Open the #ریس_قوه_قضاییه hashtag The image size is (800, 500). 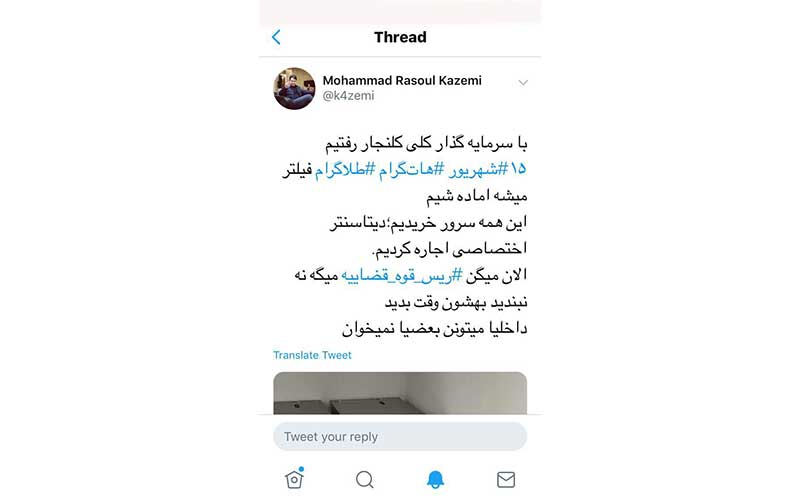(x=402, y=276)
